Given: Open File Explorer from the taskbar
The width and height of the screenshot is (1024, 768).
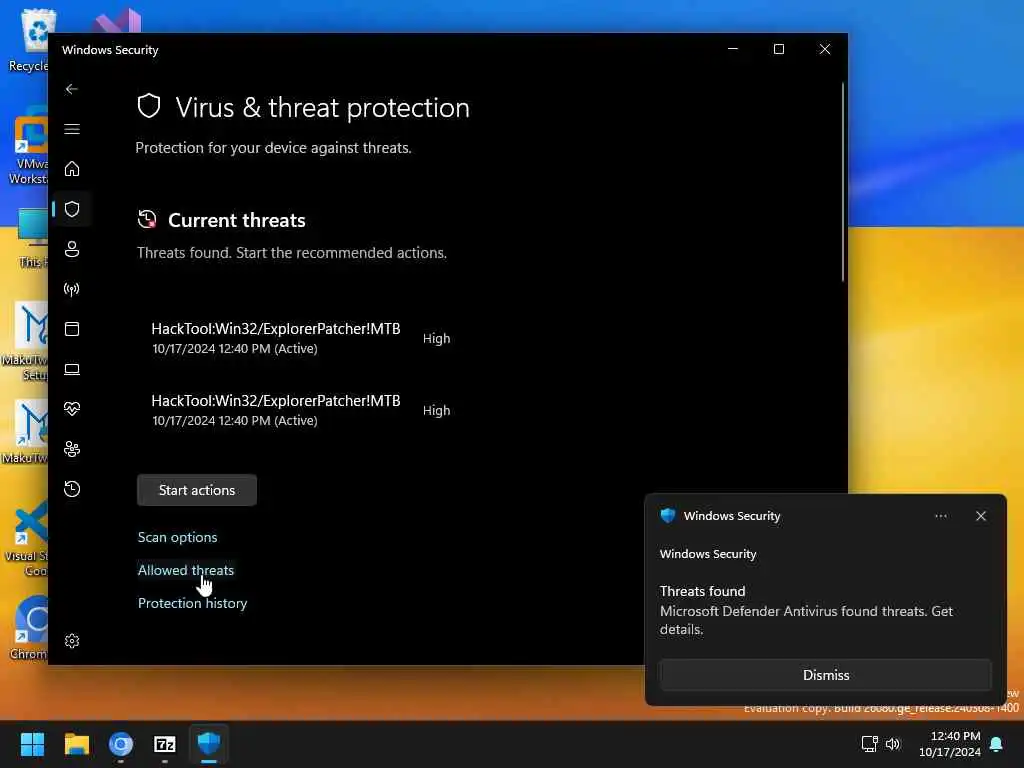Looking at the screenshot, I should (76, 744).
